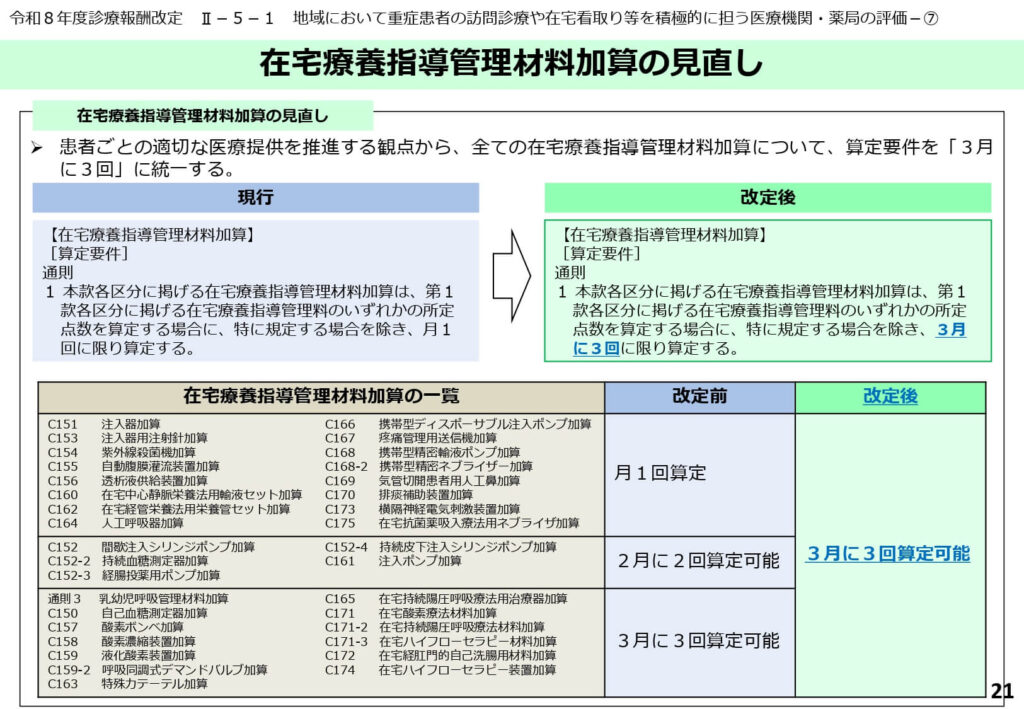This screenshot has height=709, width=1024.
Task: Click the large main slide title
Action: click(511, 63)
